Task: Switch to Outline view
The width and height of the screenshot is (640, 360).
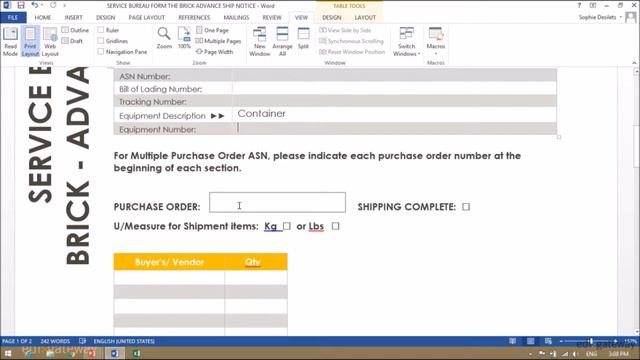Action: coord(75,30)
